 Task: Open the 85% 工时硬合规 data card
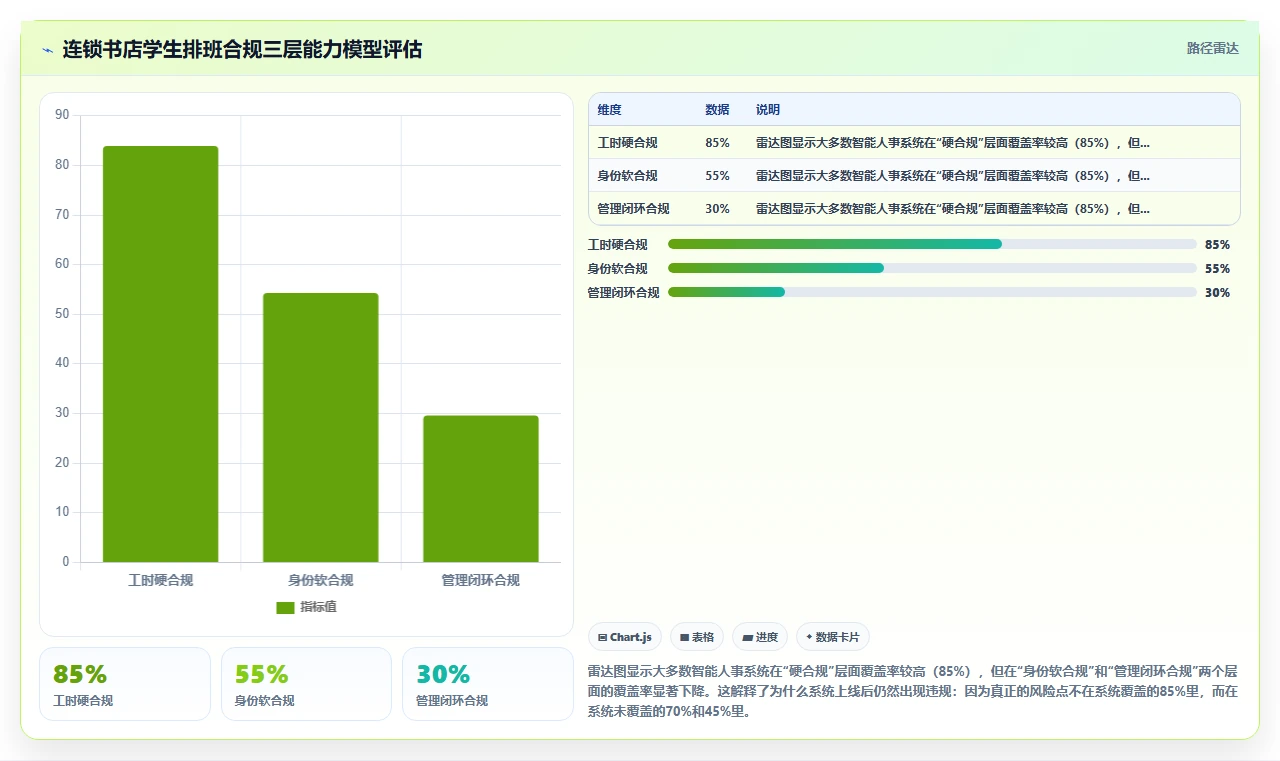tap(125, 684)
